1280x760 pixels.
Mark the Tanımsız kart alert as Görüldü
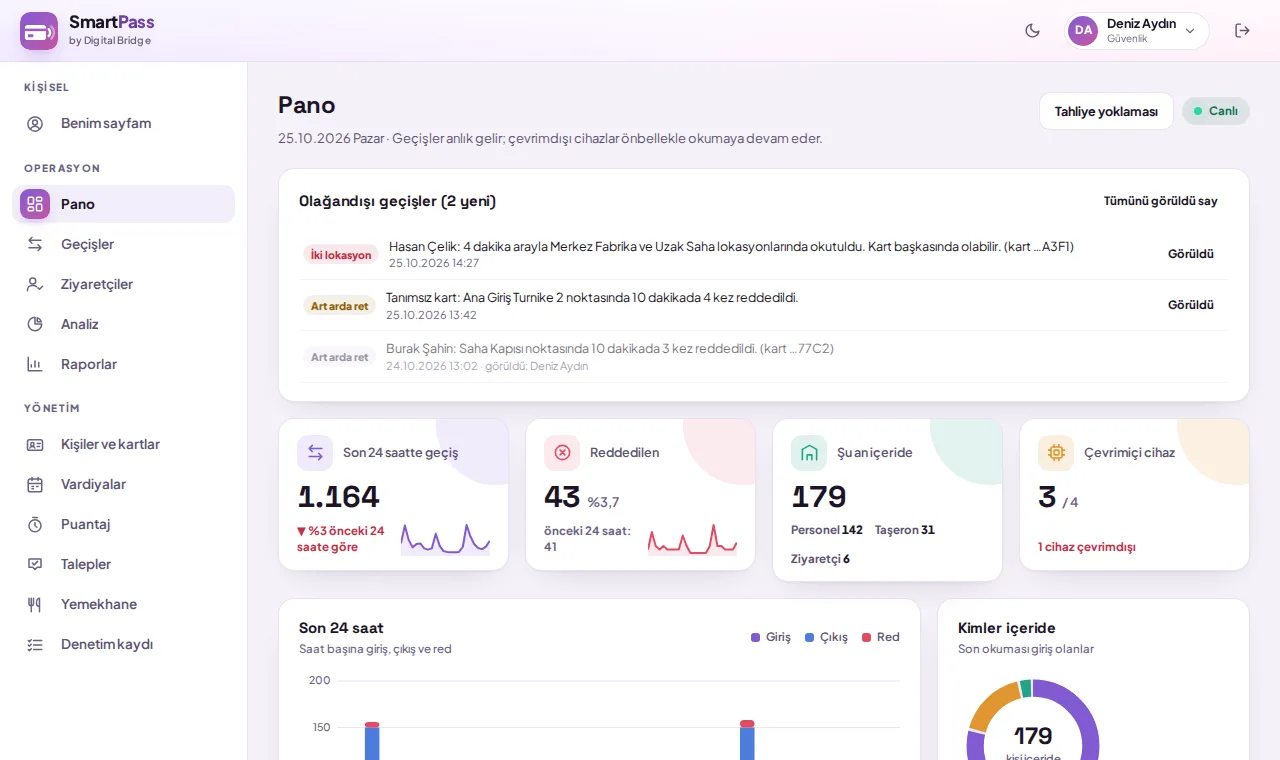pos(1191,305)
